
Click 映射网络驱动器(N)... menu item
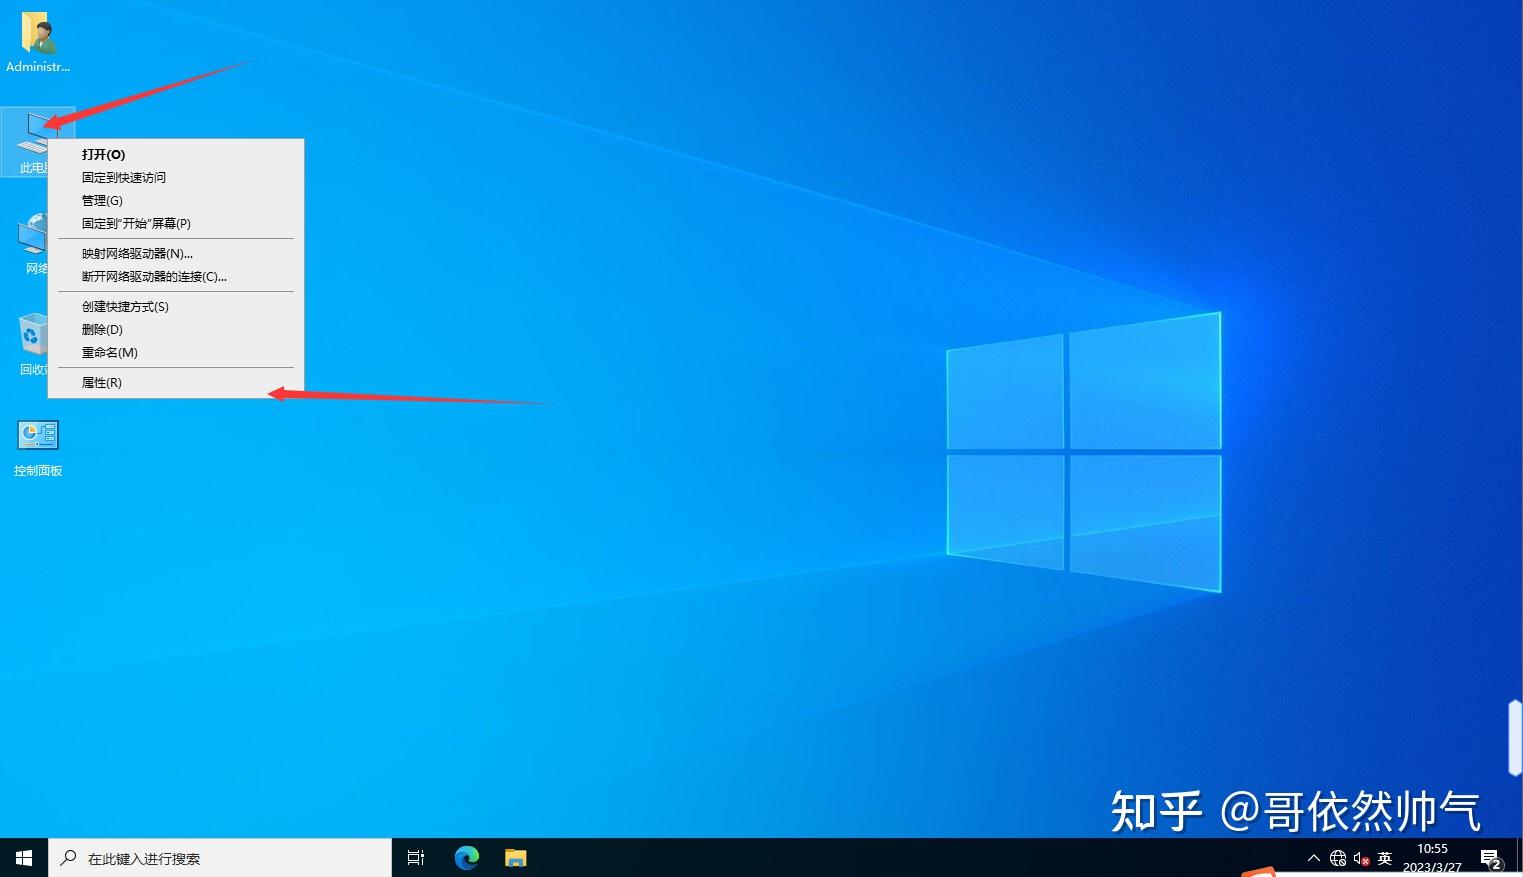pyautogui.click(x=176, y=254)
